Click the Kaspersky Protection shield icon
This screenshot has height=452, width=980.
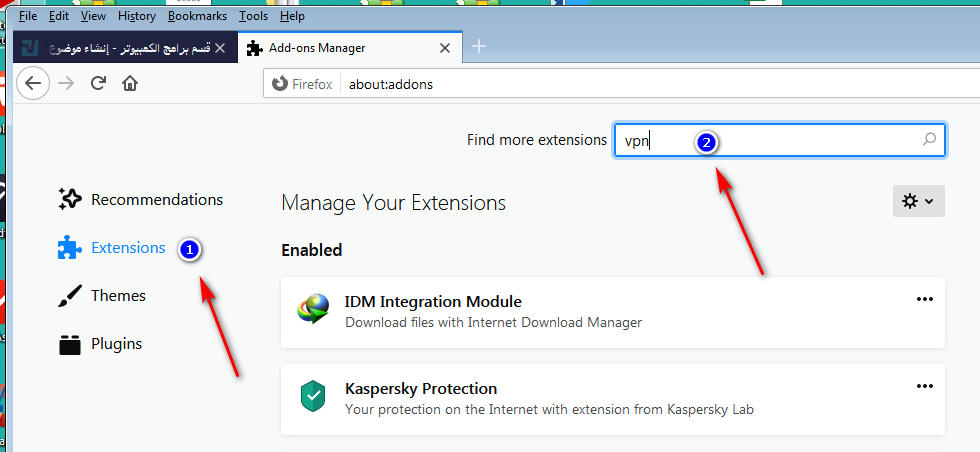click(312, 396)
